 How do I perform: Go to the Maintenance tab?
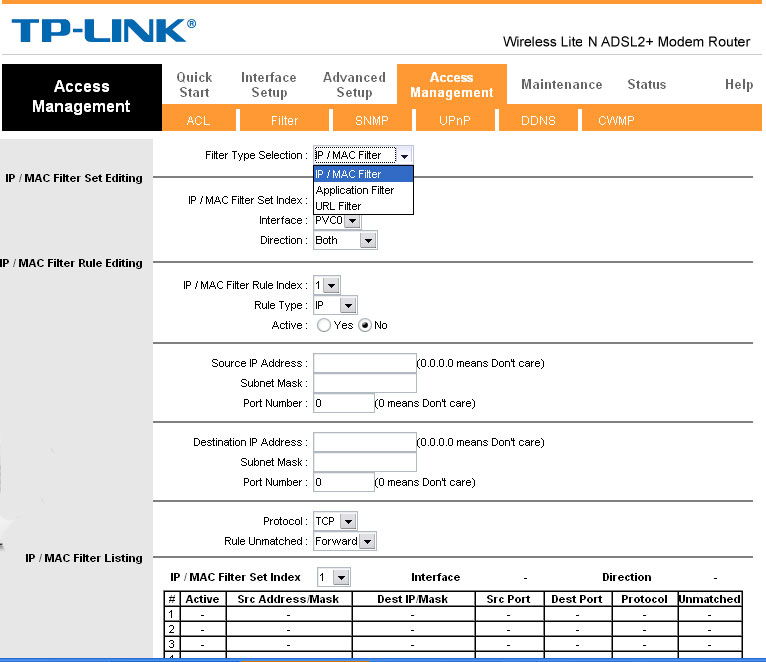[561, 84]
